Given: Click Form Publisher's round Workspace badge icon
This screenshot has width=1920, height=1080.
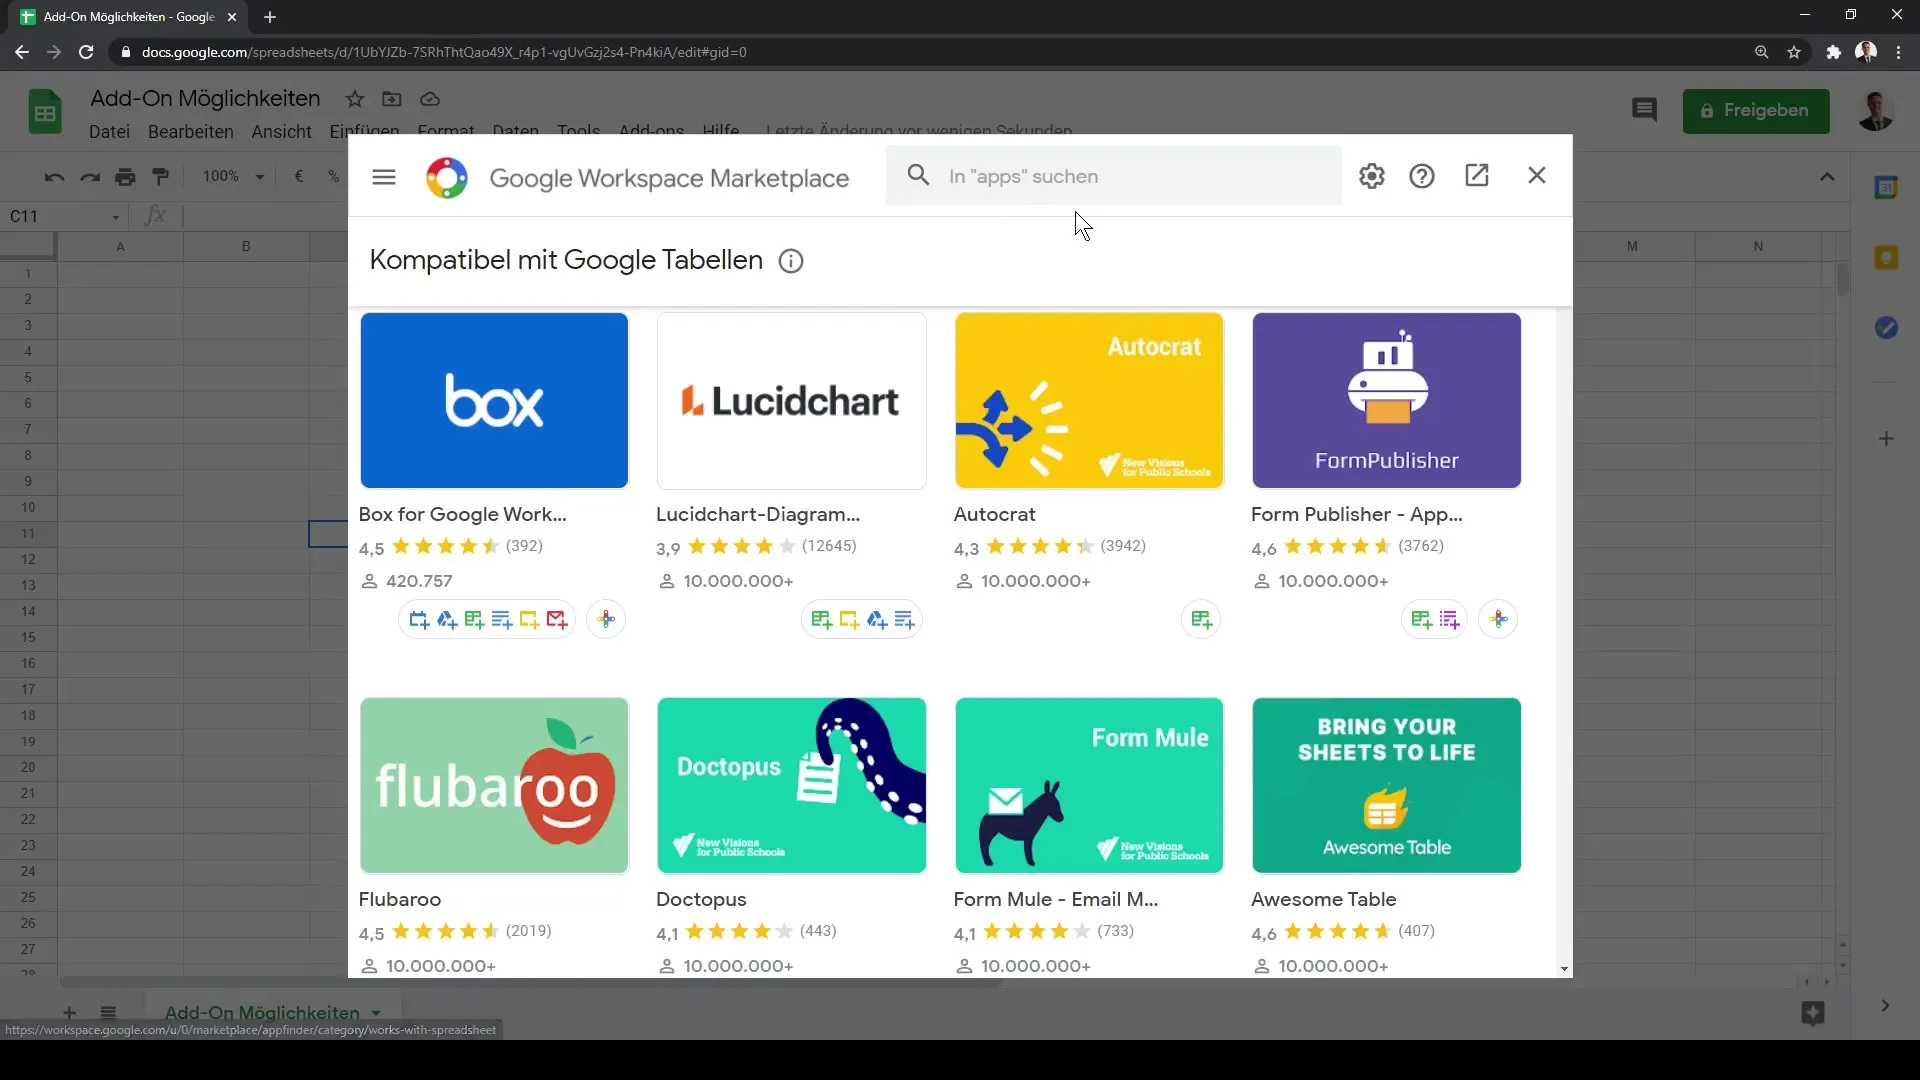Looking at the screenshot, I should coord(1498,620).
